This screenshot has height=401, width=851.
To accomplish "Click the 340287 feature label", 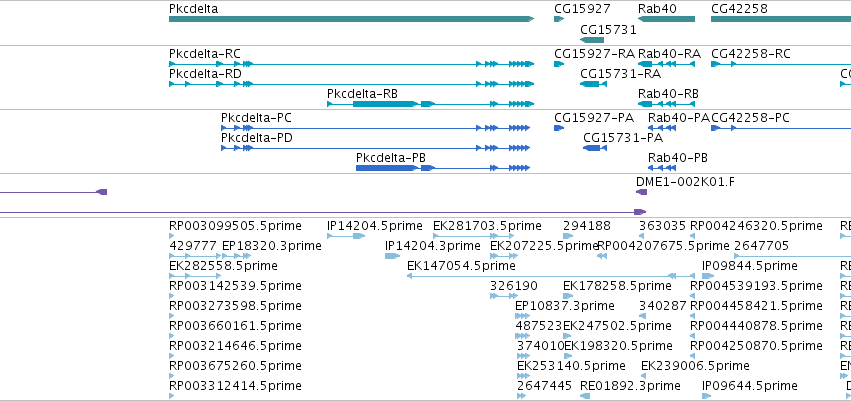I will pos(663,306).
